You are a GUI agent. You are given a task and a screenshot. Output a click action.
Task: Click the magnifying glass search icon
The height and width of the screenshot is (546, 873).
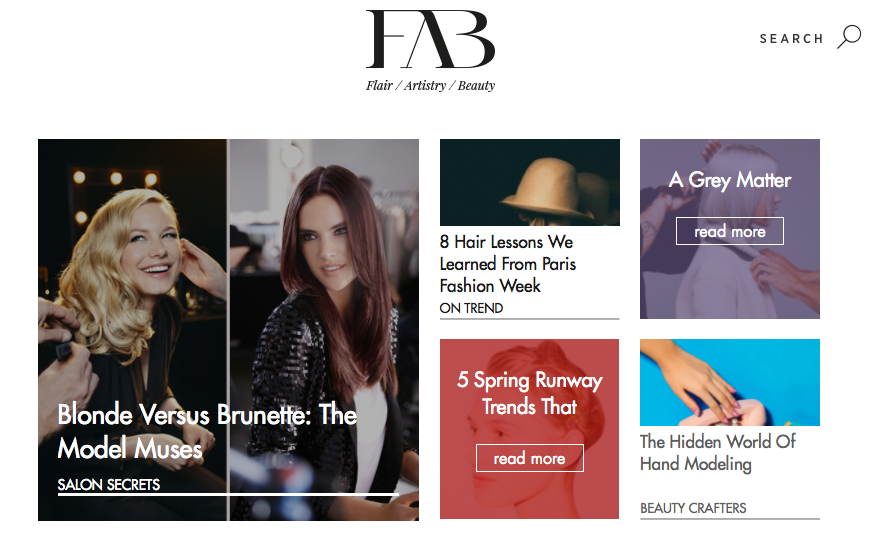point(849,37)
